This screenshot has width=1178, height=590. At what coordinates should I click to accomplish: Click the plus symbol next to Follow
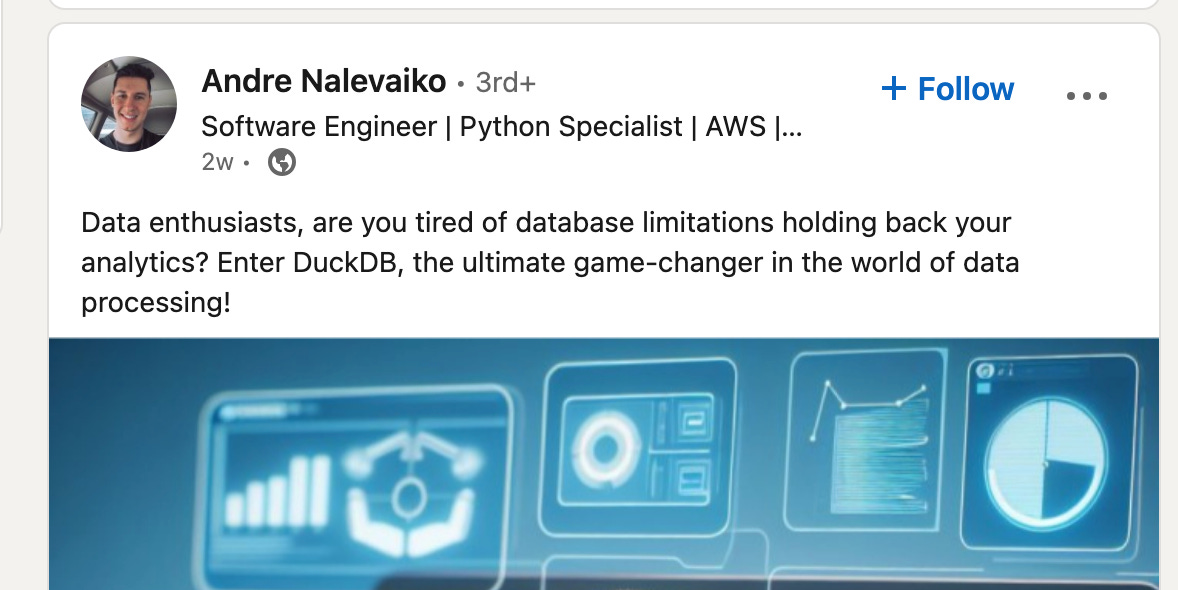(893, 90)
